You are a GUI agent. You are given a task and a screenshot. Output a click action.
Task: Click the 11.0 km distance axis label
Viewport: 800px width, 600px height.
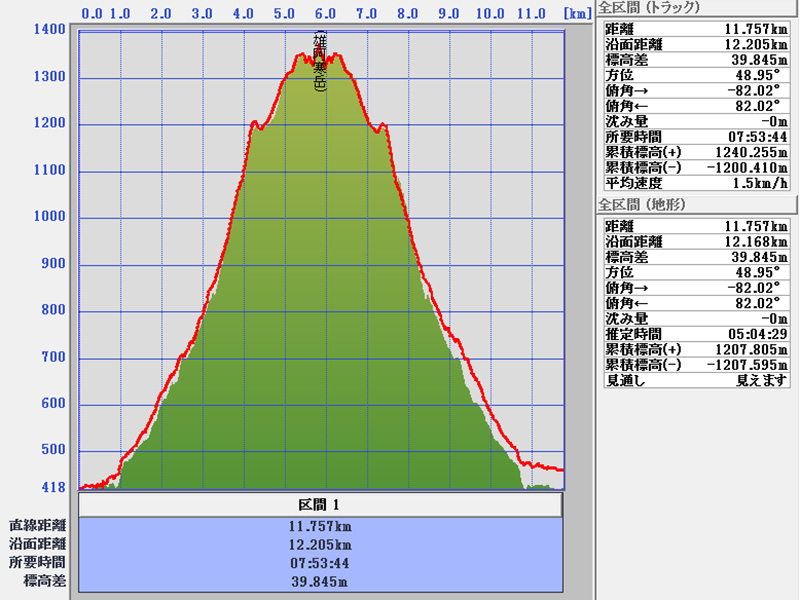coord(531,14)
